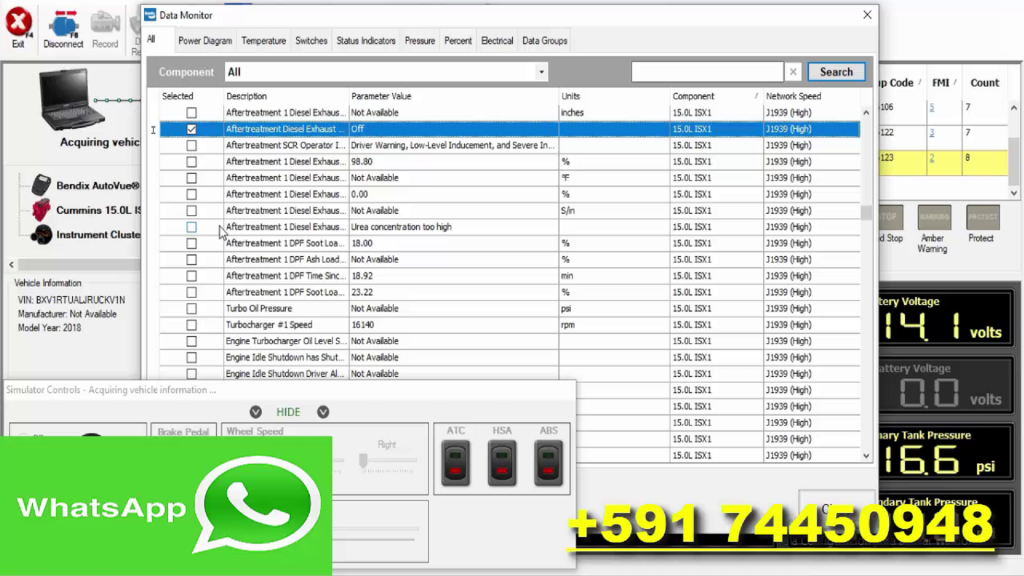Click the Exit icon with red X

click(17, 24)
